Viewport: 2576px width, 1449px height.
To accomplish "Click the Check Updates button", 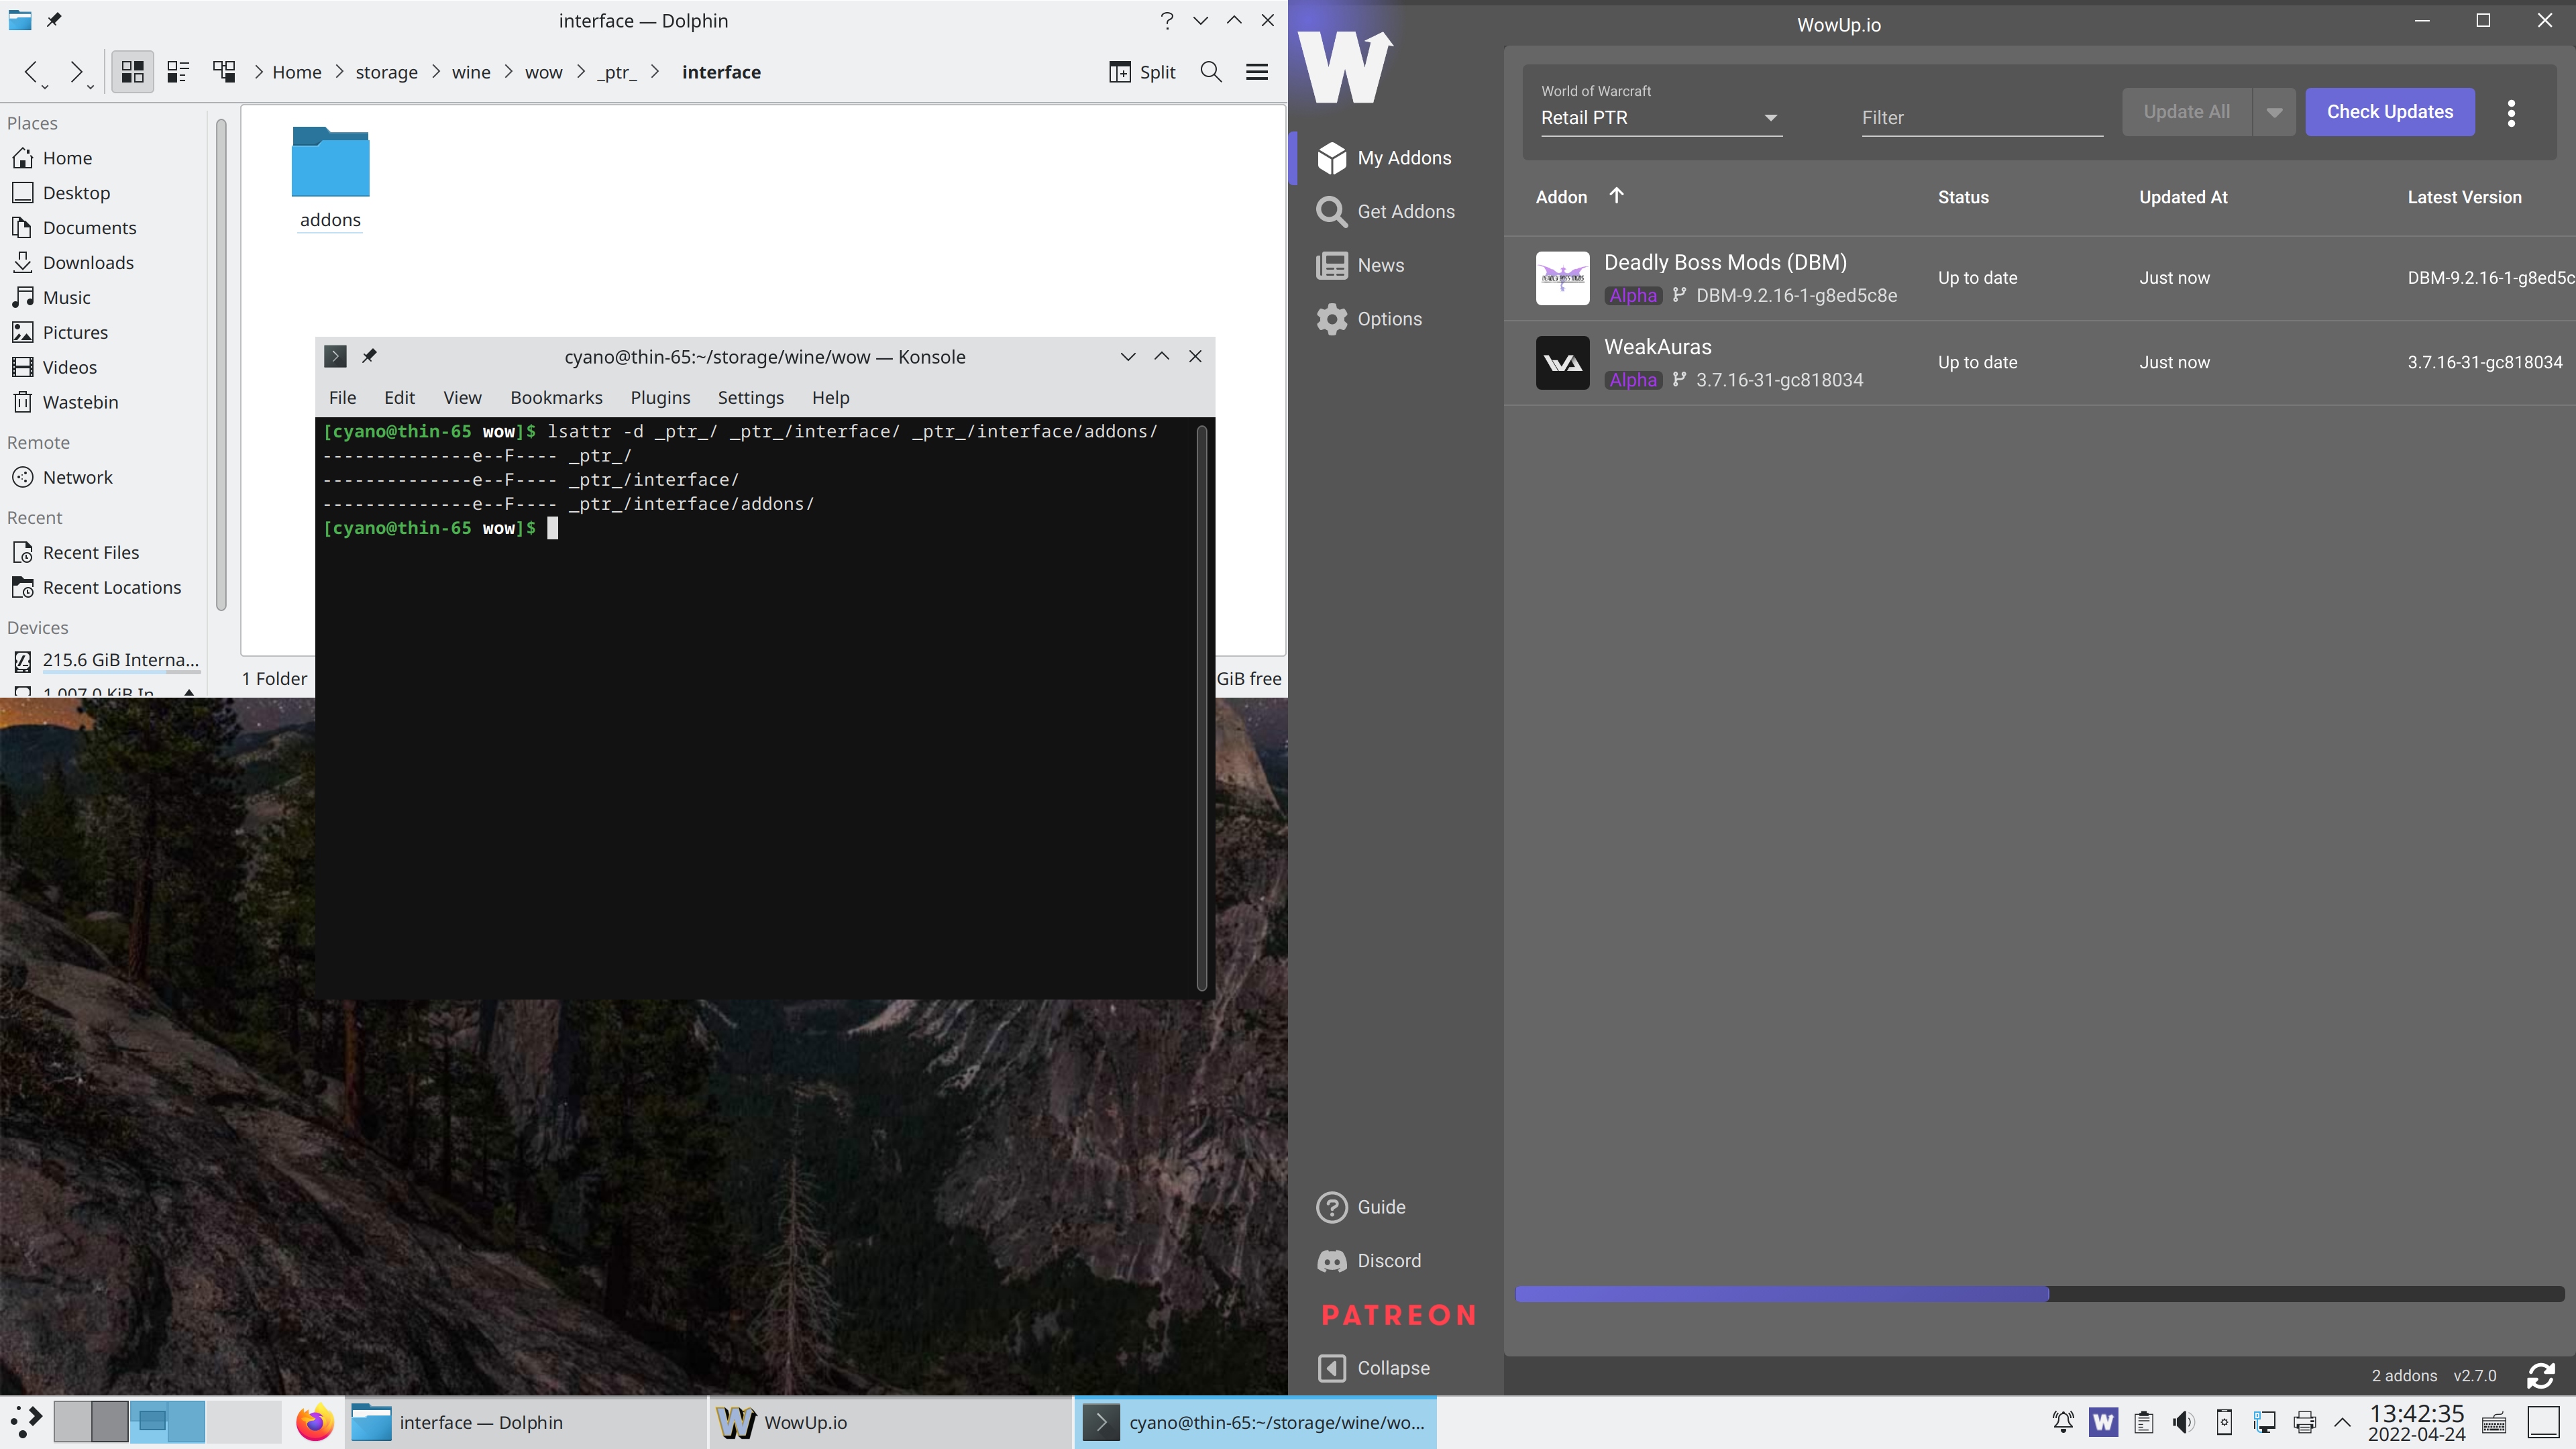I will 2389,112.
